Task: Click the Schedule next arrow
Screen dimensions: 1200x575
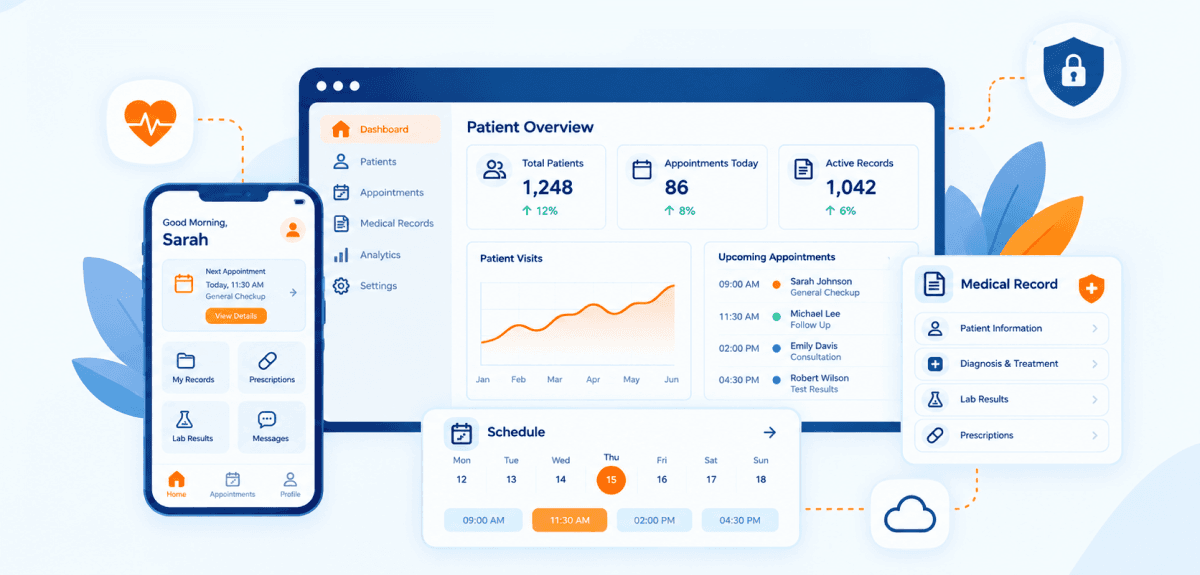Action: (769, 432)
